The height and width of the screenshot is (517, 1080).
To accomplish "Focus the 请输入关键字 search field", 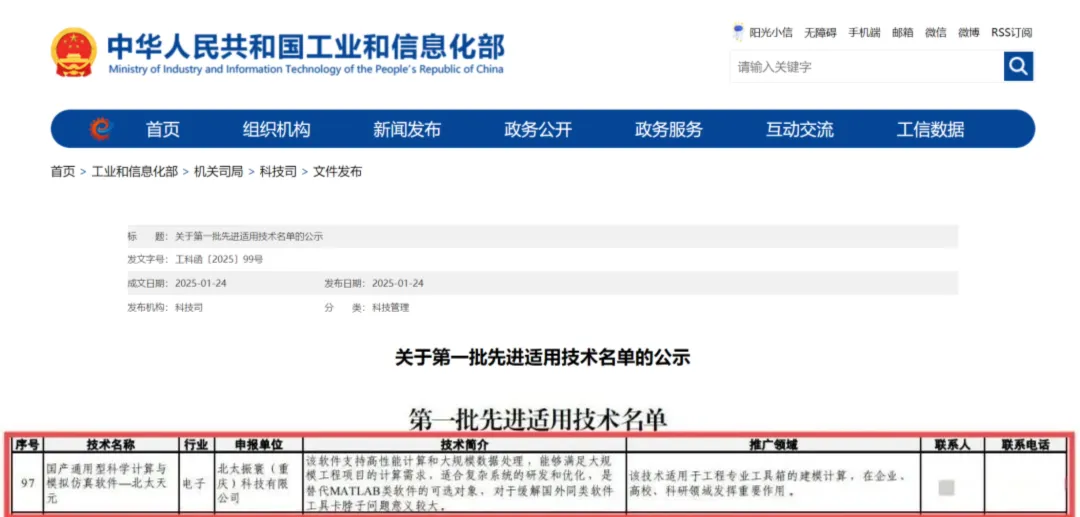I will tap(866, 67).
